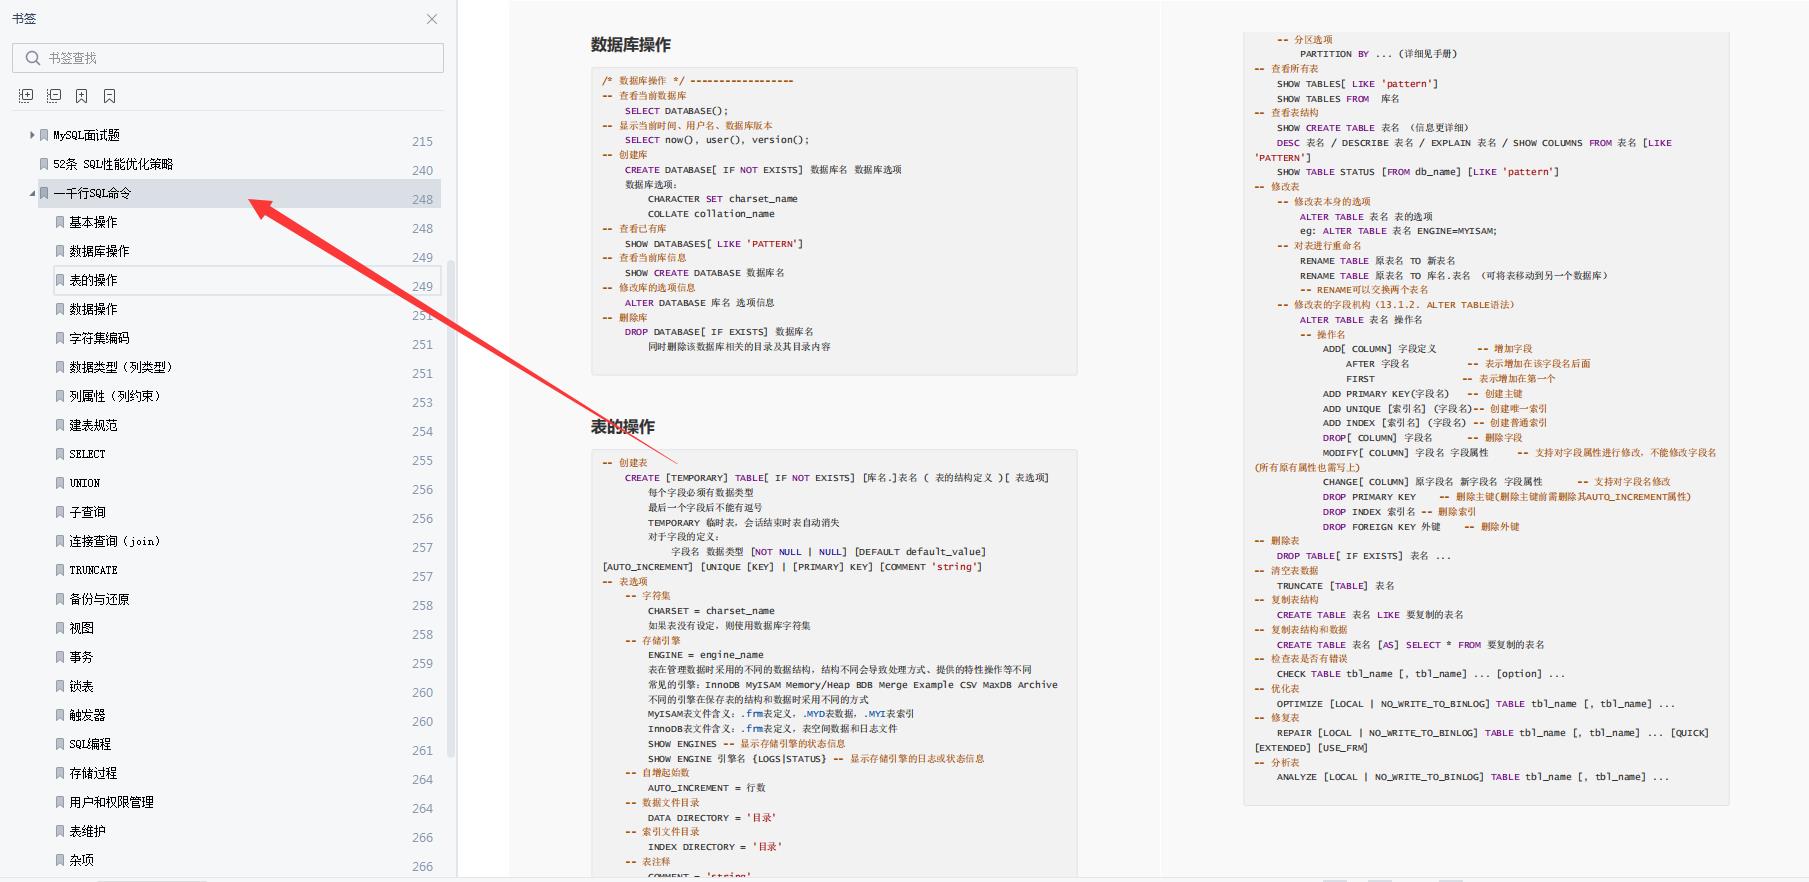
Task: Click the bookmark icon beside 事务
Action: tap(60, 657)
